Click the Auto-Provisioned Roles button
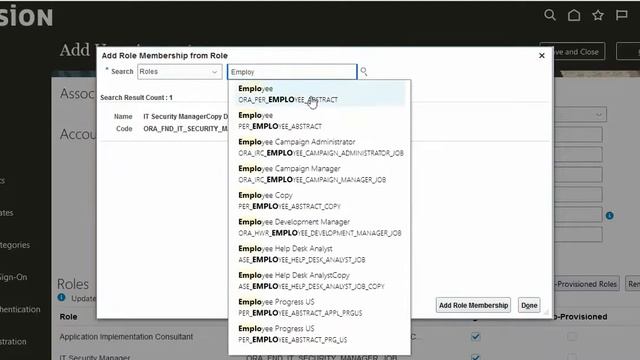 click(x=586, y=284)
